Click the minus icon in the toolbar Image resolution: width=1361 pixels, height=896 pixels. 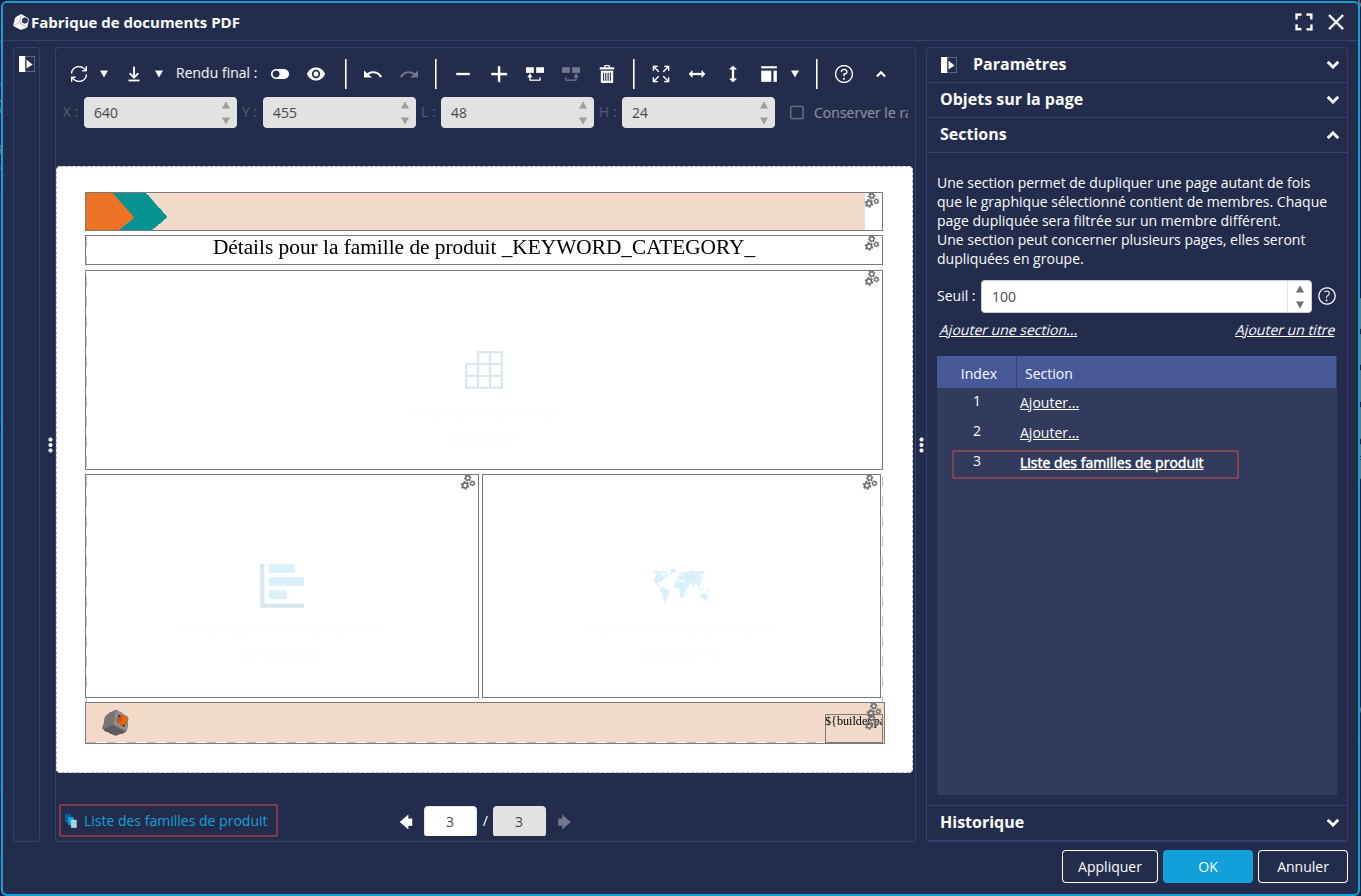pyautogui.click(x=462, y=74)
